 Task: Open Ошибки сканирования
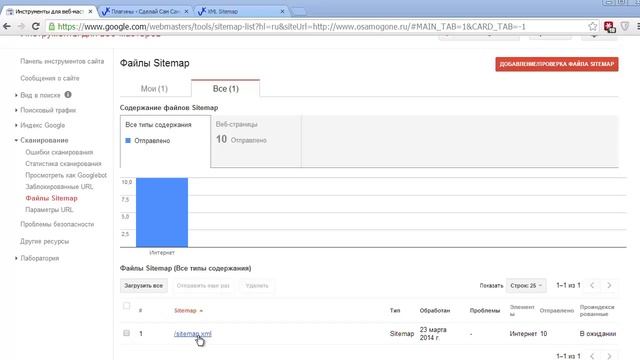pyautogui.click(x=59, y=152)
